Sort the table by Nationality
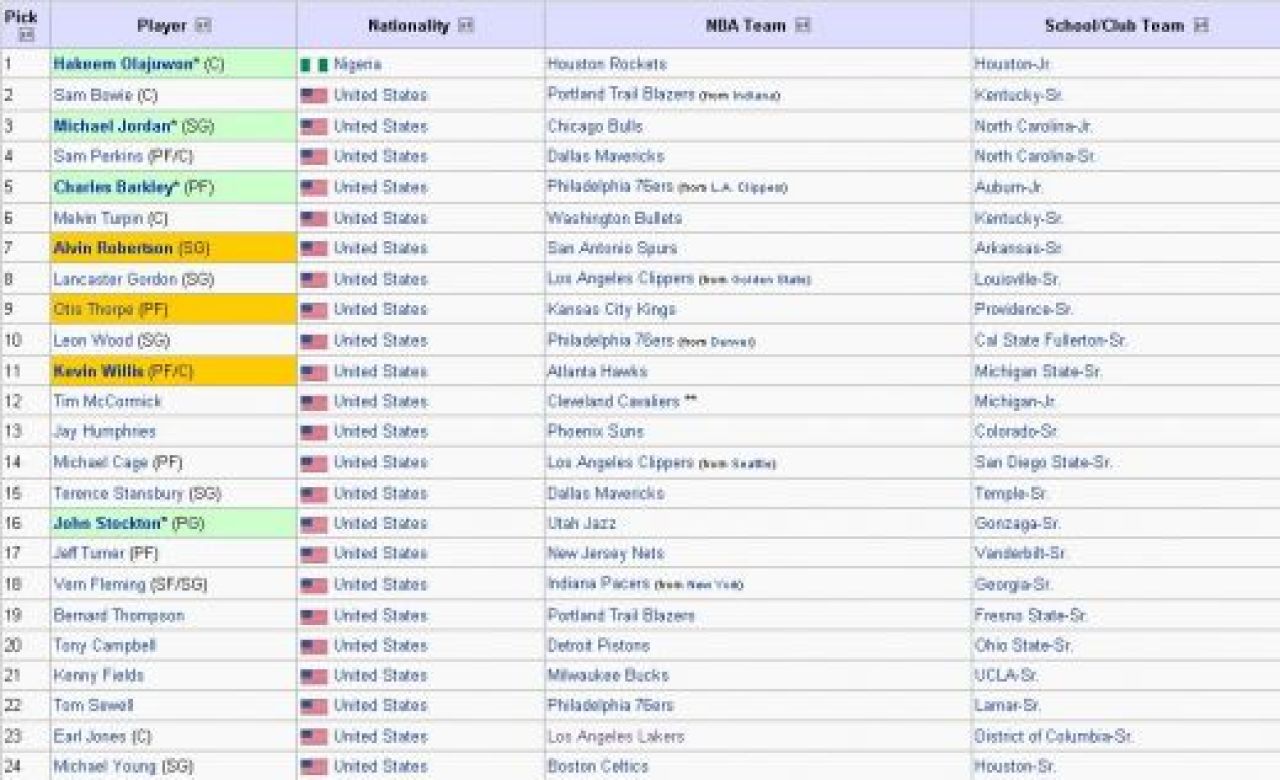This screenshot has width=1280, height=780. 466,26
